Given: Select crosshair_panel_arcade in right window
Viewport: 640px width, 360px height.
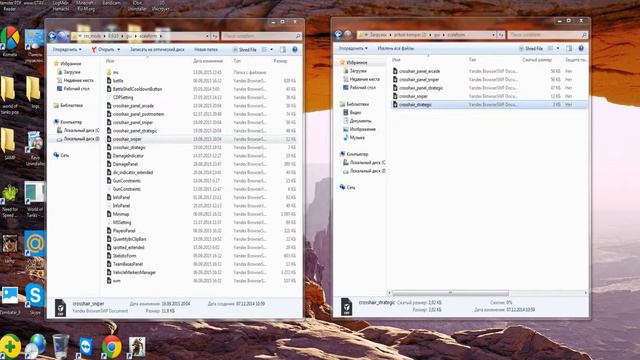Looking at the screenshot, I should (x=419, y=71).
